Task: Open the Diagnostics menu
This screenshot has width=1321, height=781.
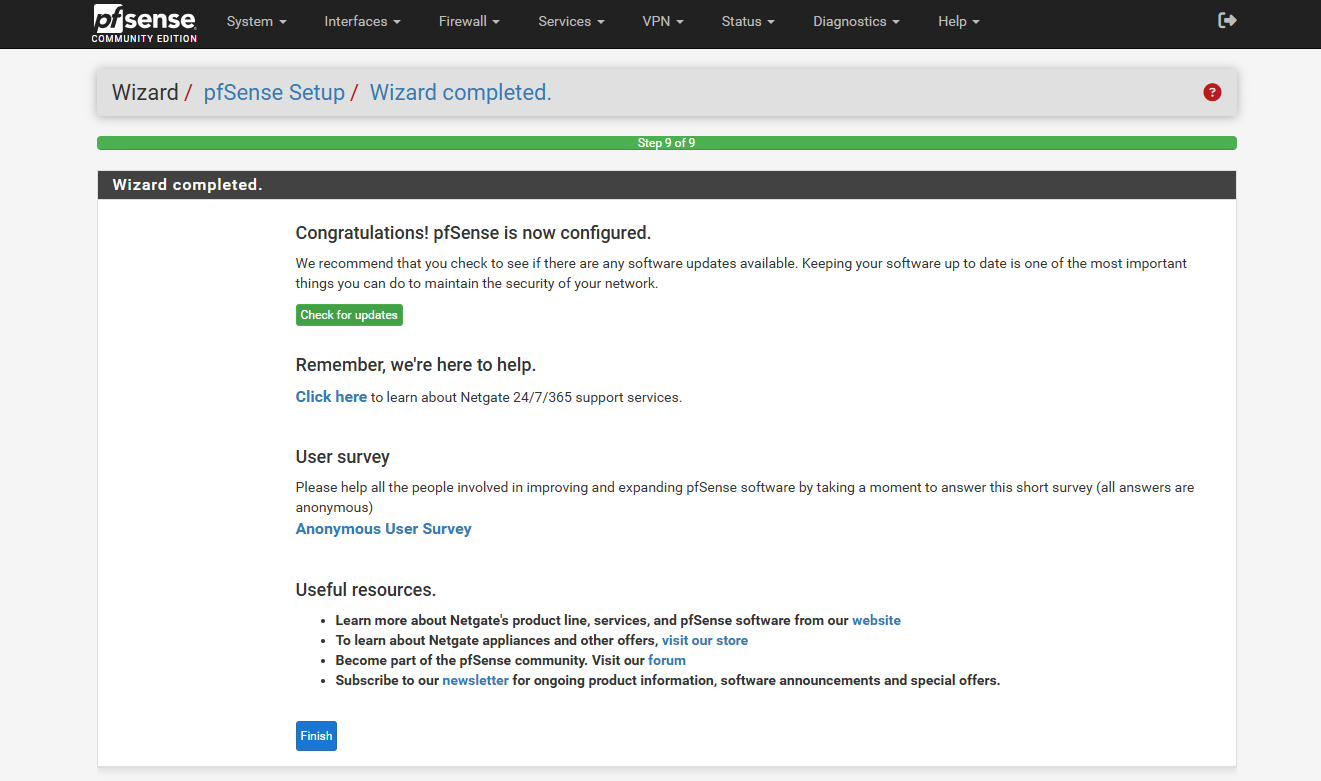Action: coord(856,21)
